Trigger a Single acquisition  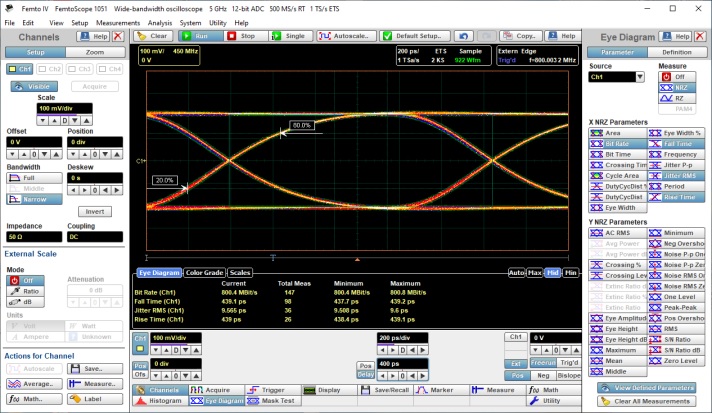[x=289, y=35]
